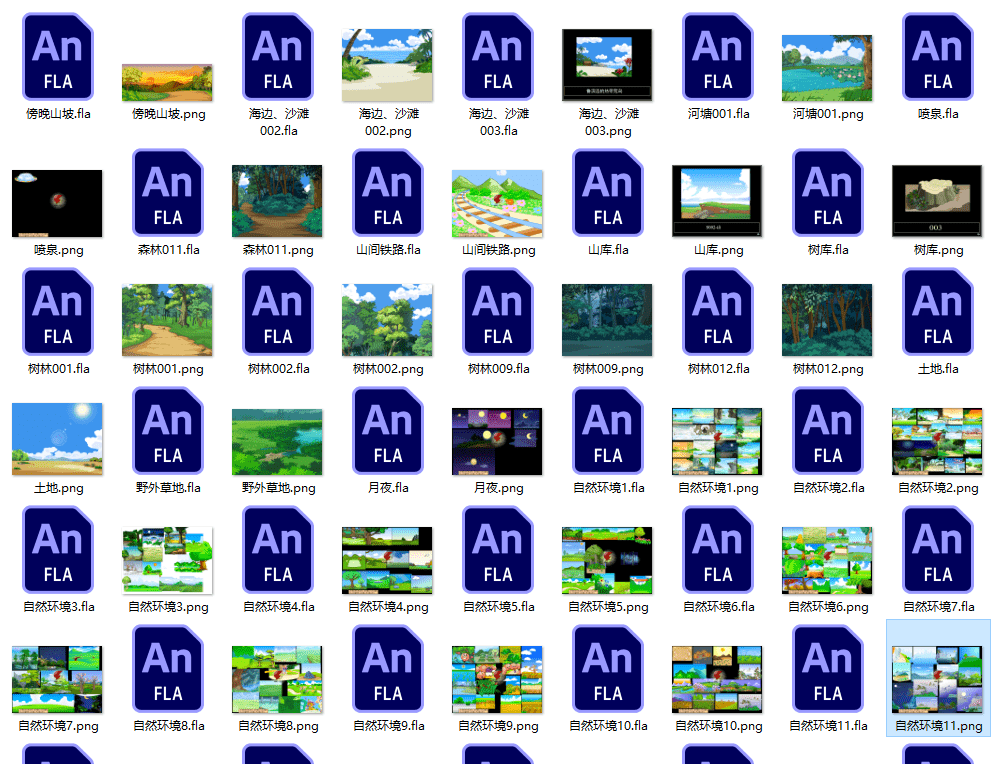Click the 月夜.fla Animate file icon
The height and width of the screenshot is (764, 997).
click(388, 431)
